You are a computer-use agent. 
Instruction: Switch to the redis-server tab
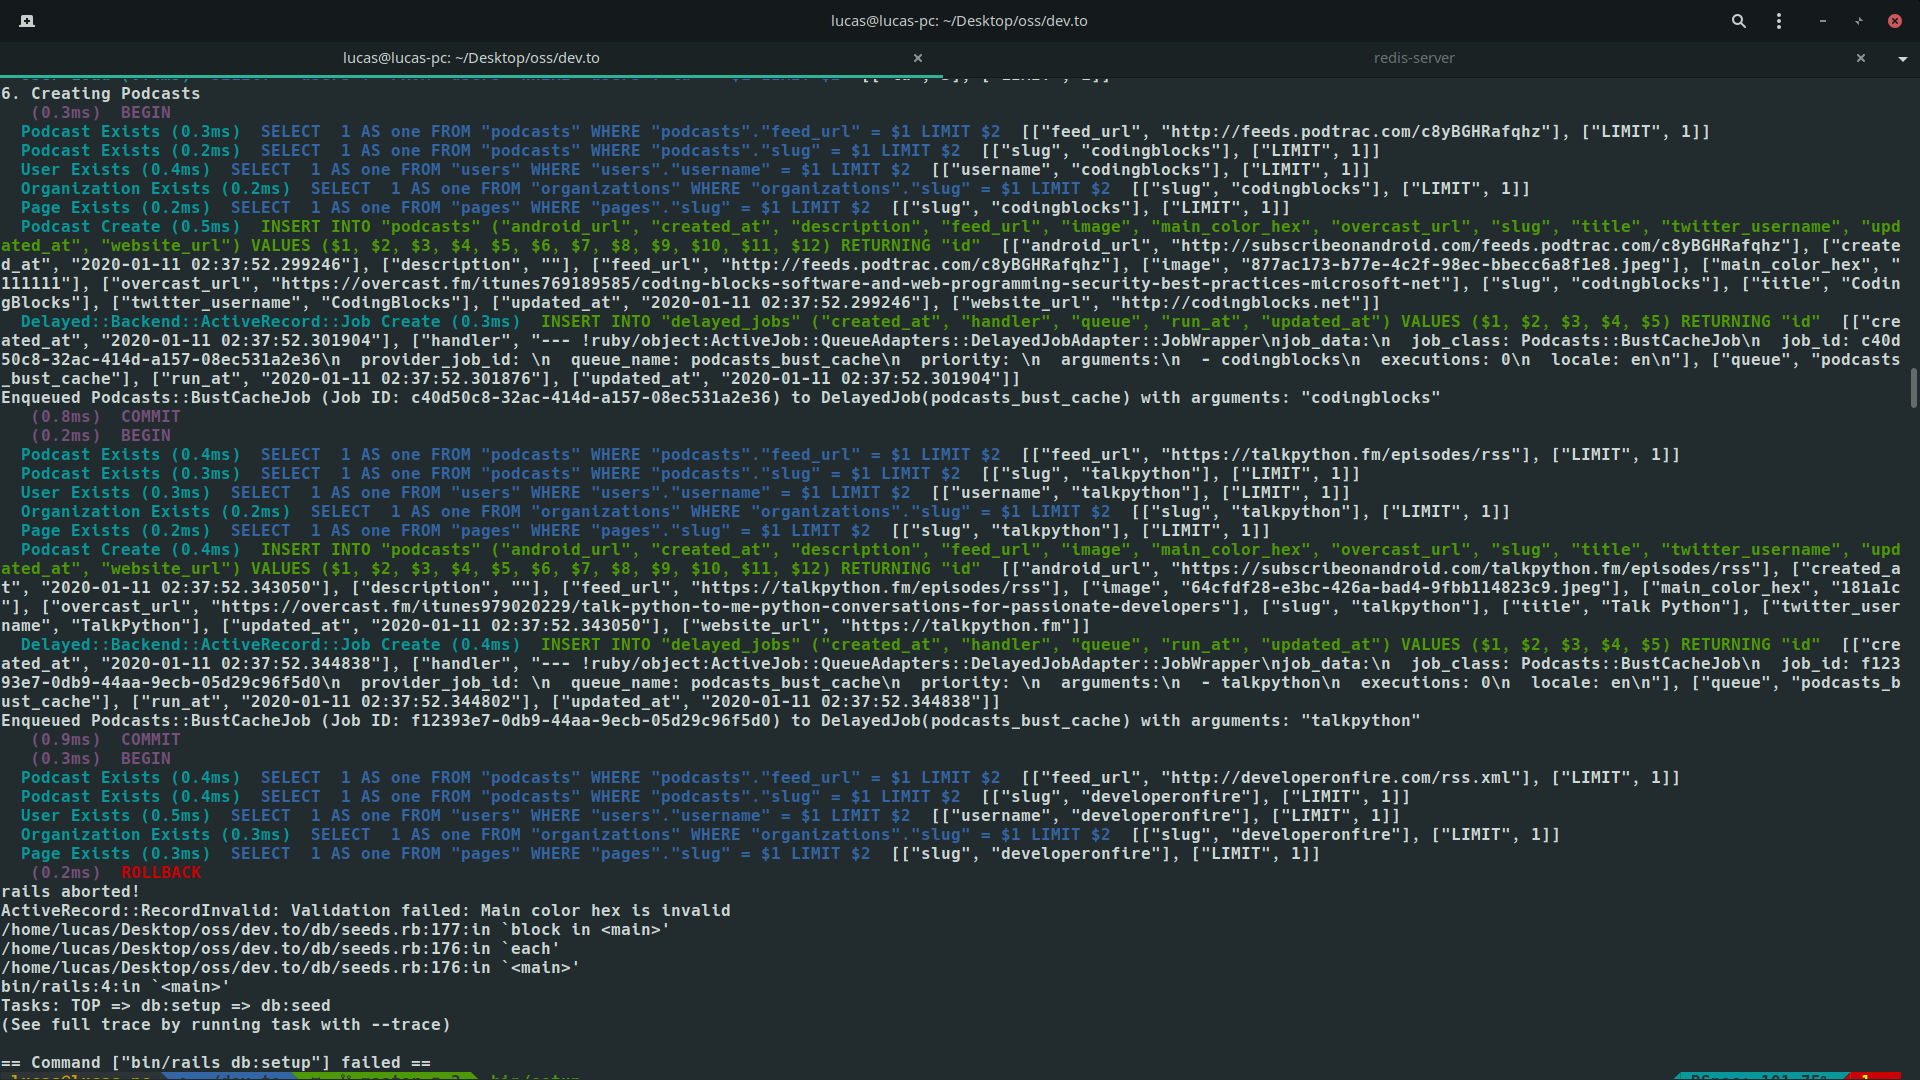tap(1414, 58)
